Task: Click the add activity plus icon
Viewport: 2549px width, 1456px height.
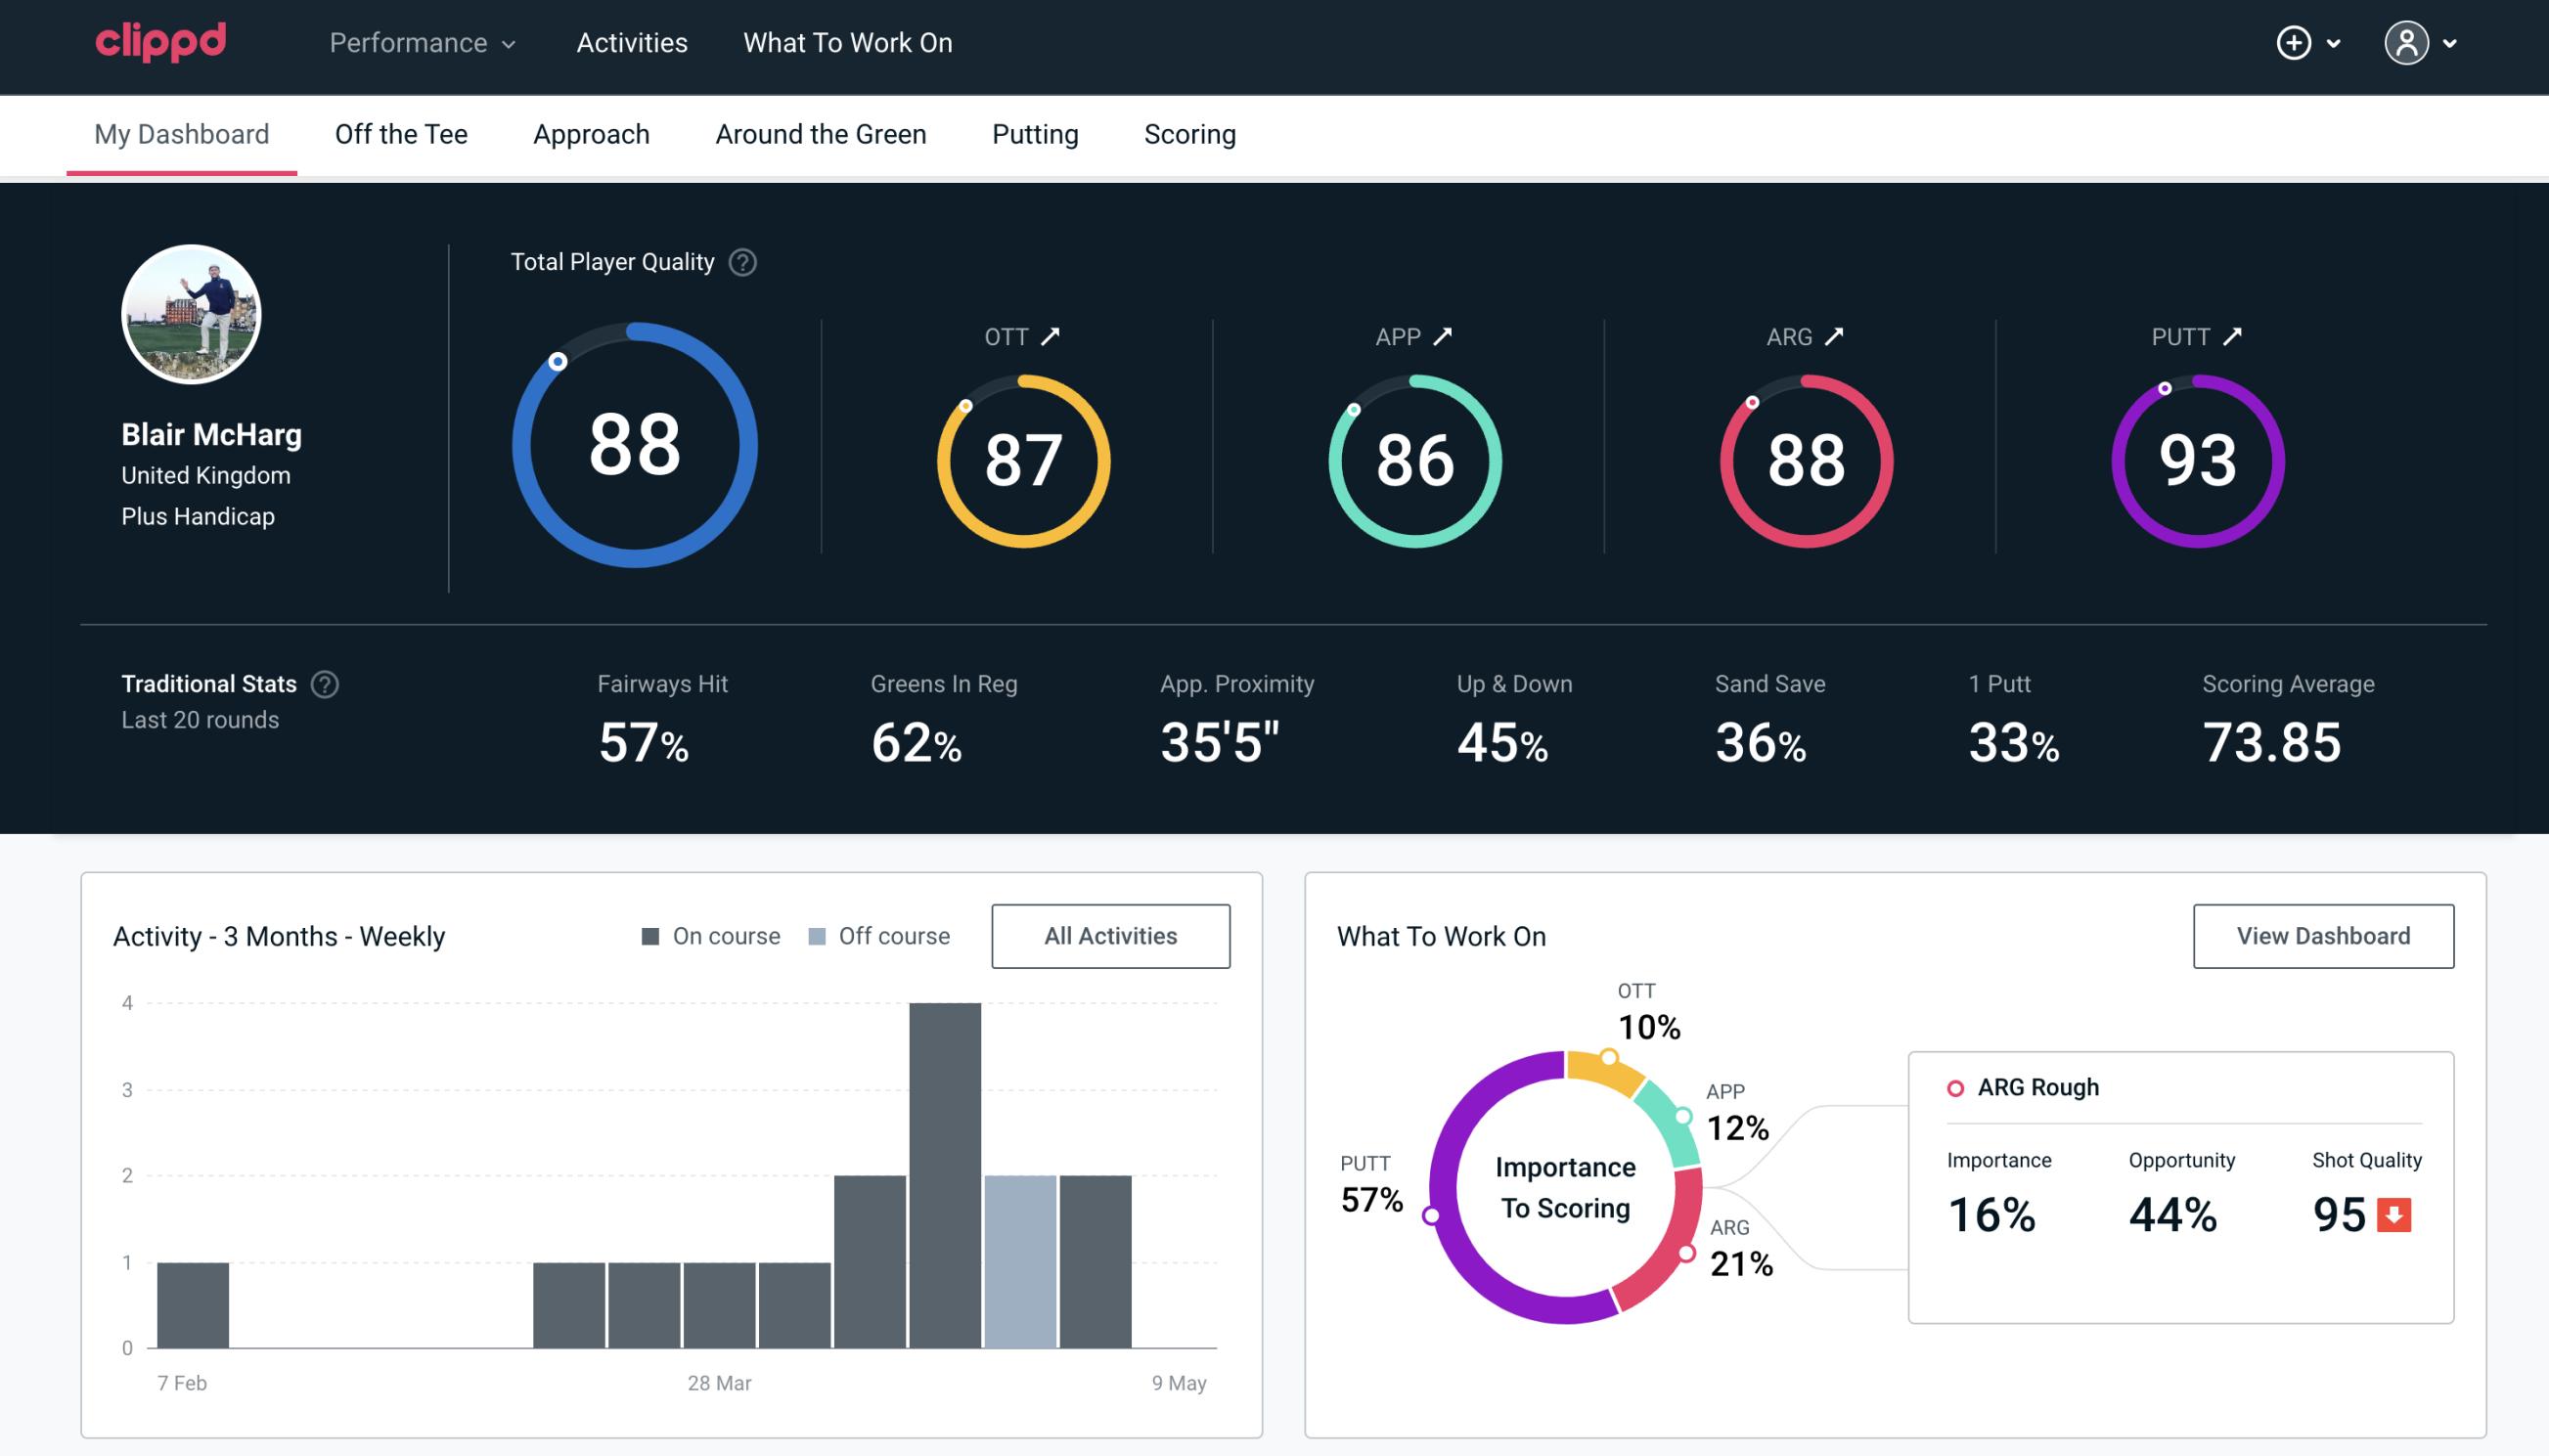Action: 2294,44
